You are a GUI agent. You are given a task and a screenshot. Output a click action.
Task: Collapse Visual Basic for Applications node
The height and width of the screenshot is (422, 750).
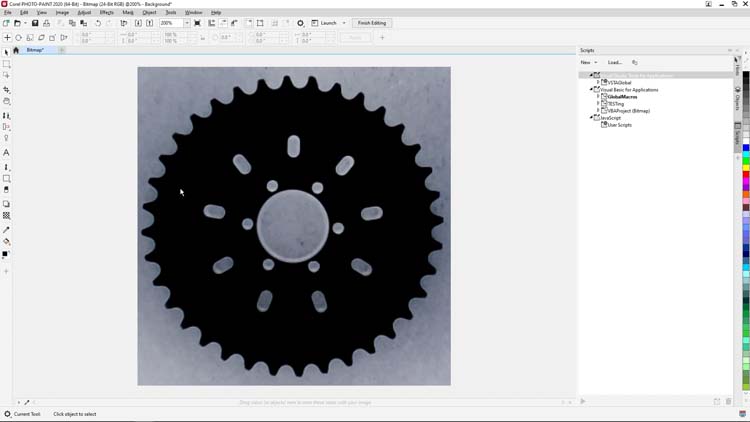point(591,89)
